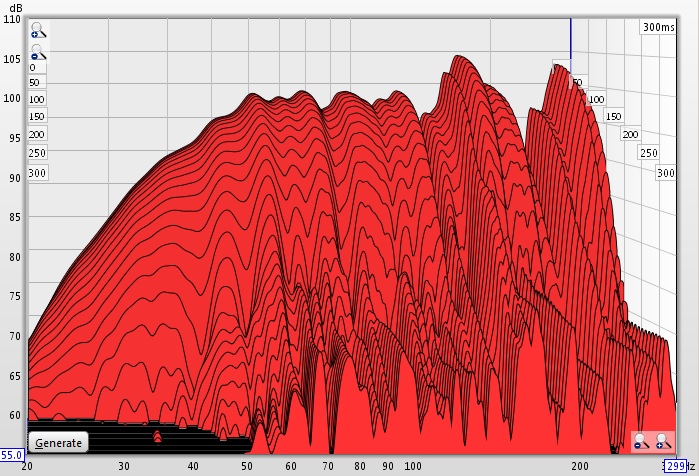Click the 250 label on right time scale
Screen dimensions: 699x476
(649, 153)
